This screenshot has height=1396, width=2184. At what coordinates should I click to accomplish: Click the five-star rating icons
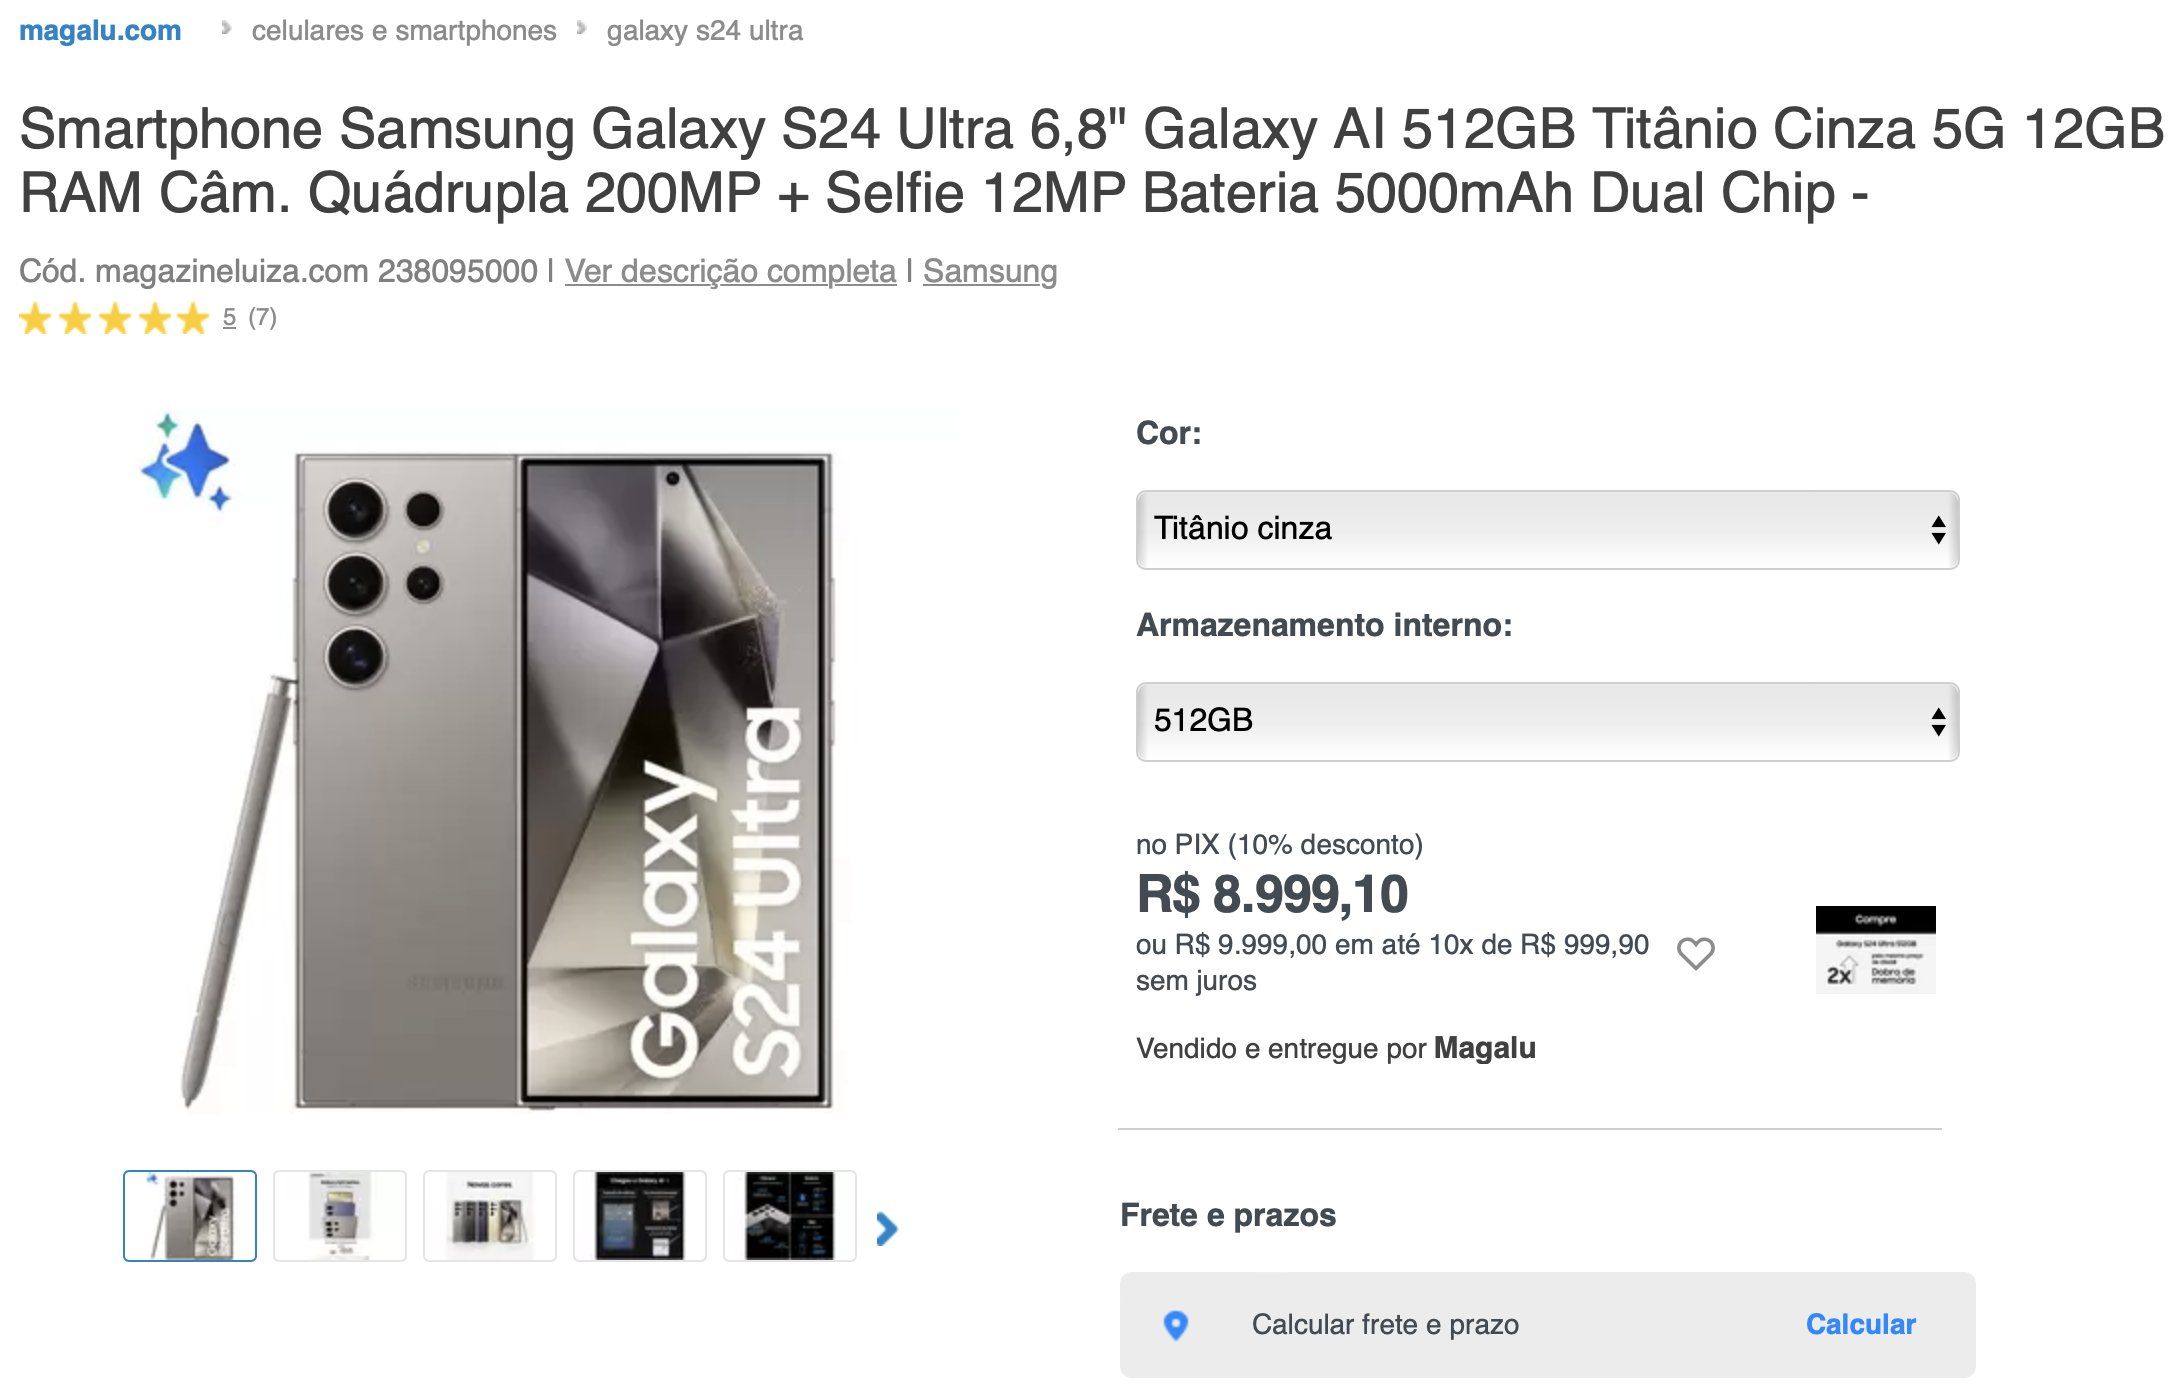tap(114, 319)
